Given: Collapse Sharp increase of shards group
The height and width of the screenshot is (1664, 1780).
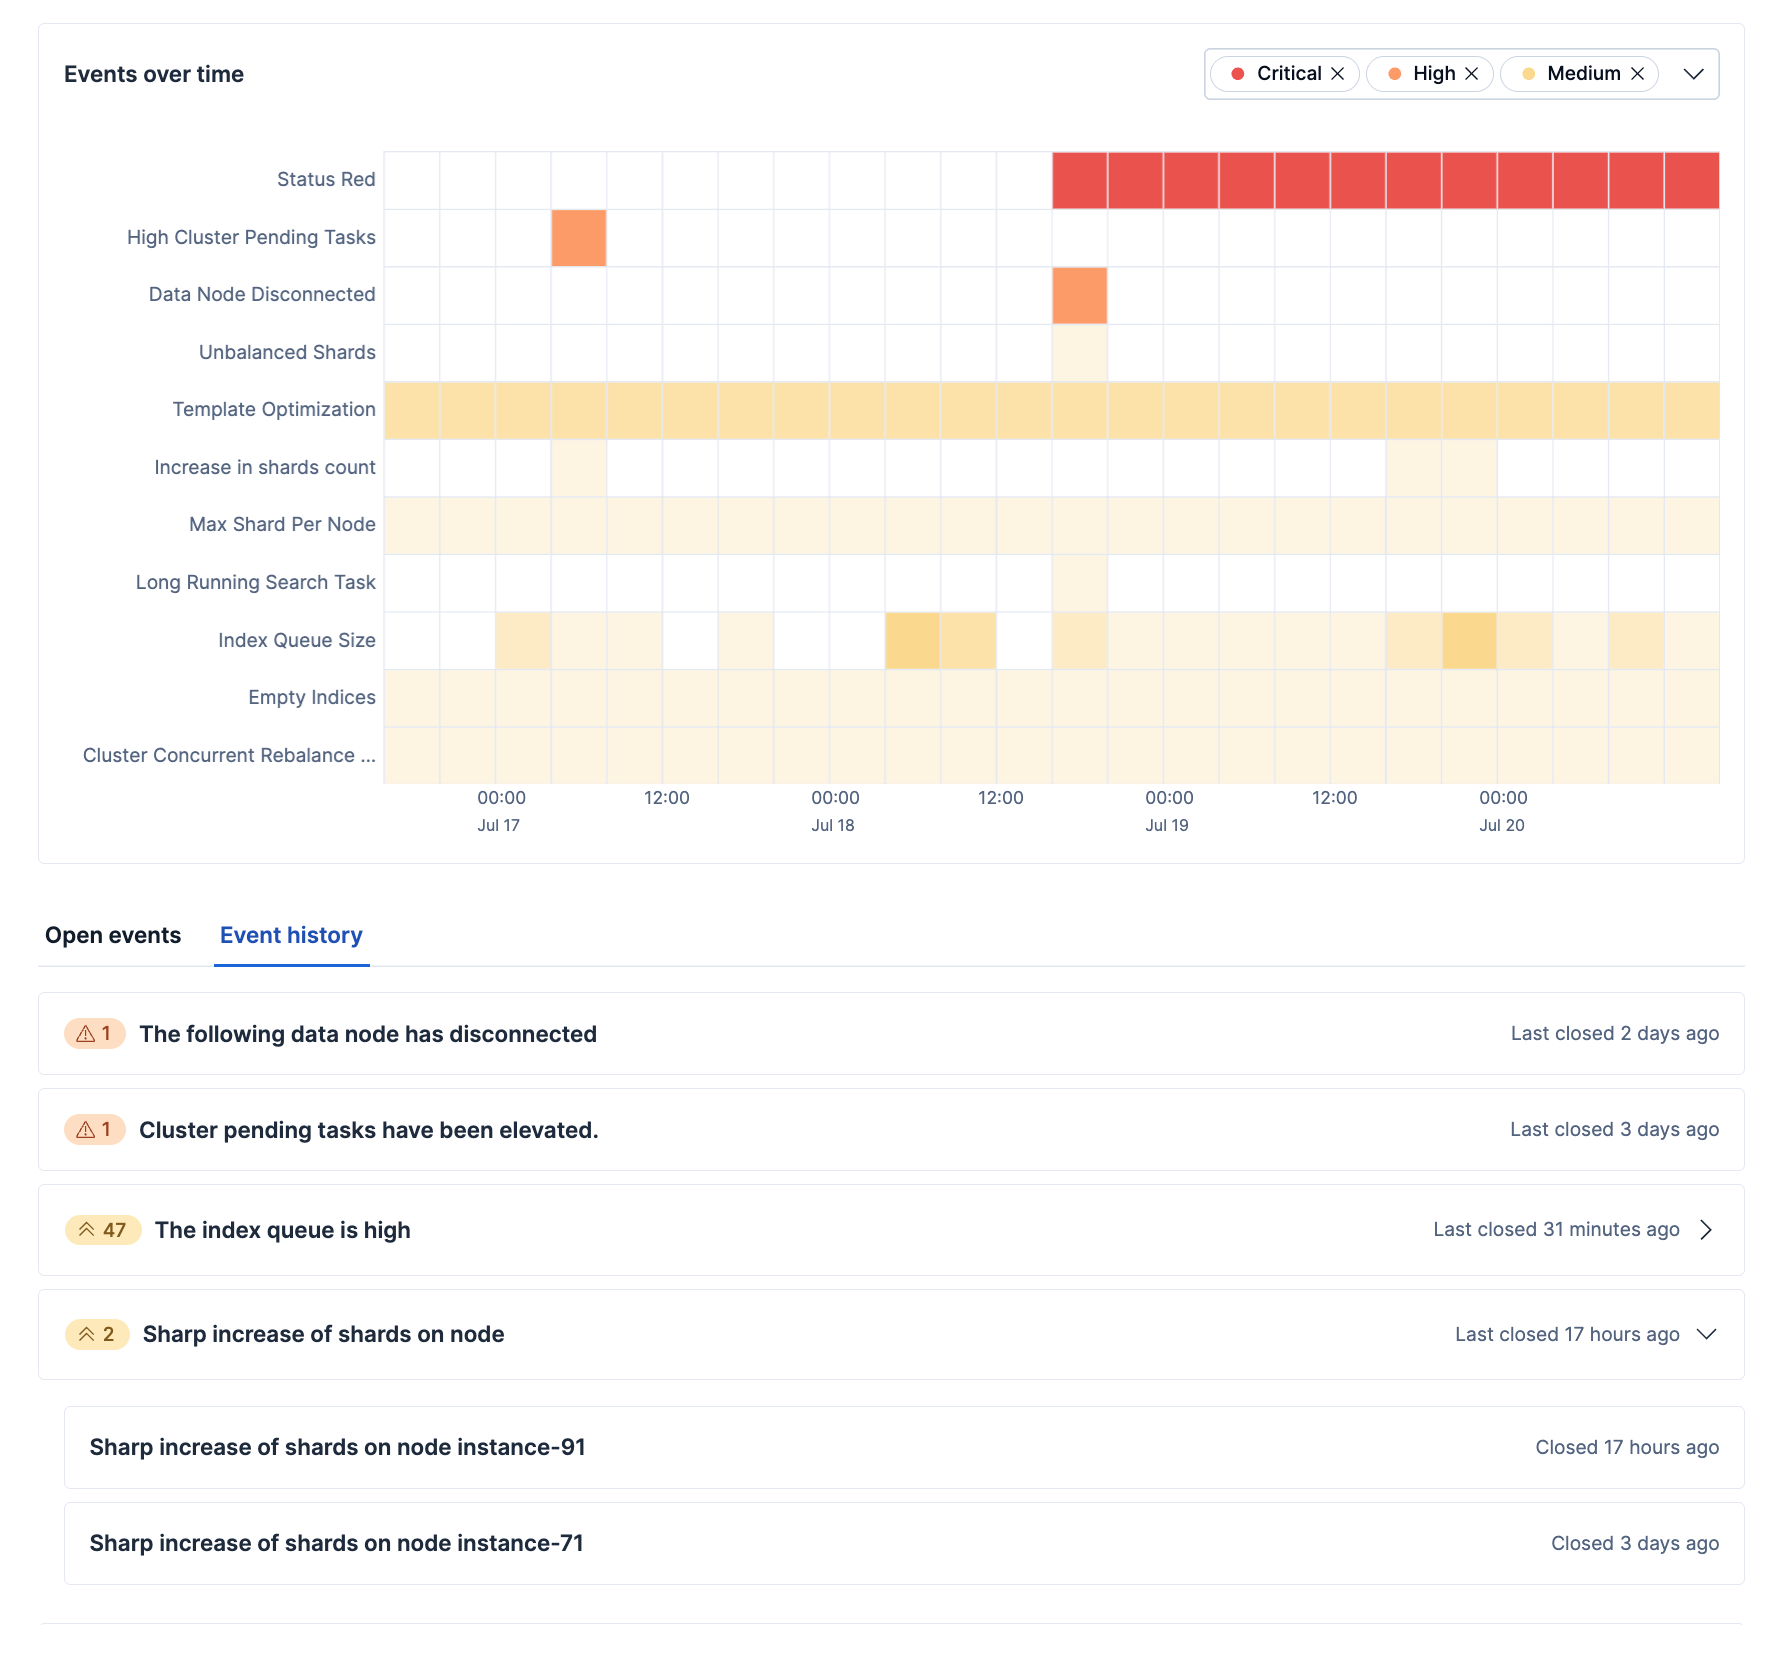Looking at the screenshot, I should pyautogui.click(x=1706, y=1334).
